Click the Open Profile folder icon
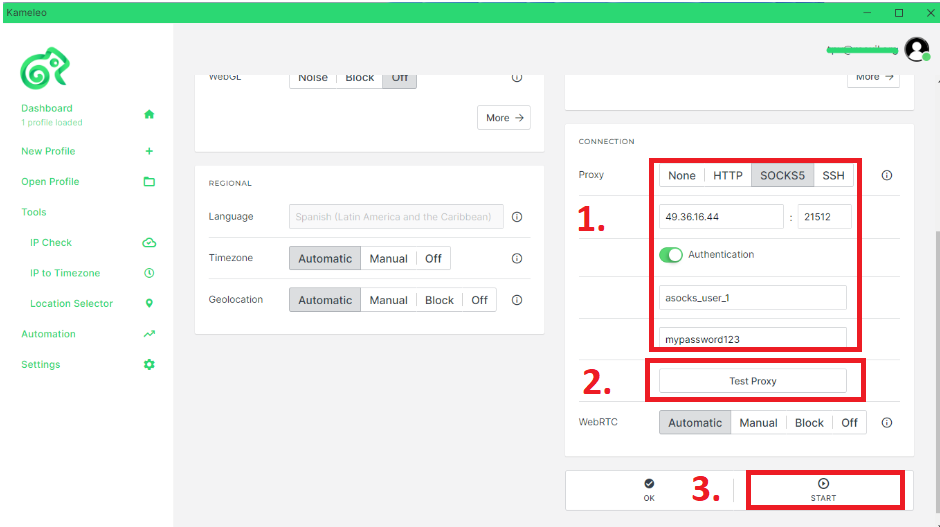Screen dimensions: 940x527 (x=149, y=182)
